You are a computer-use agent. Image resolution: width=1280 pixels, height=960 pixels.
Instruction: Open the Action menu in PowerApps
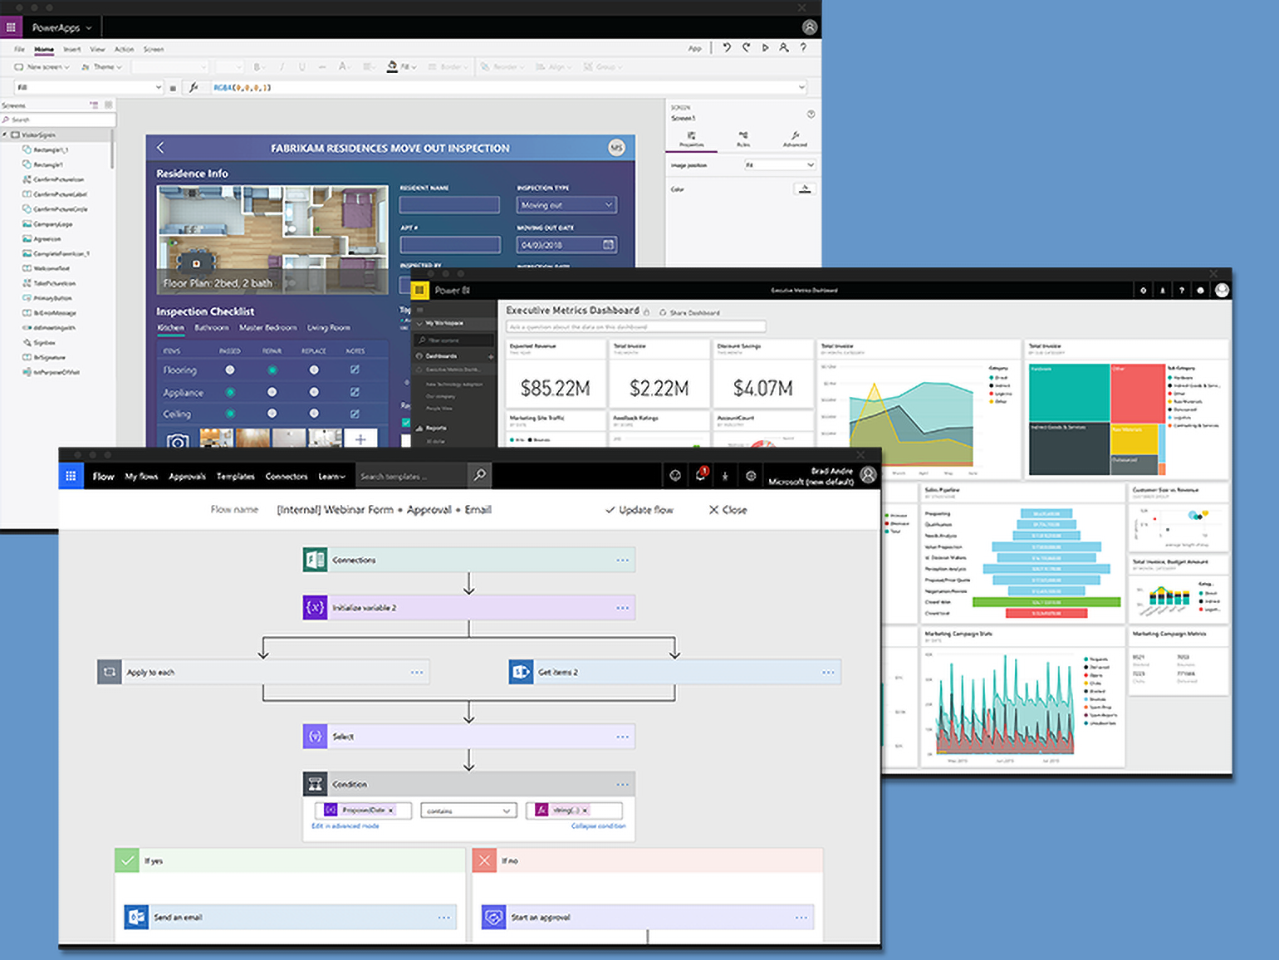point(124,49)
